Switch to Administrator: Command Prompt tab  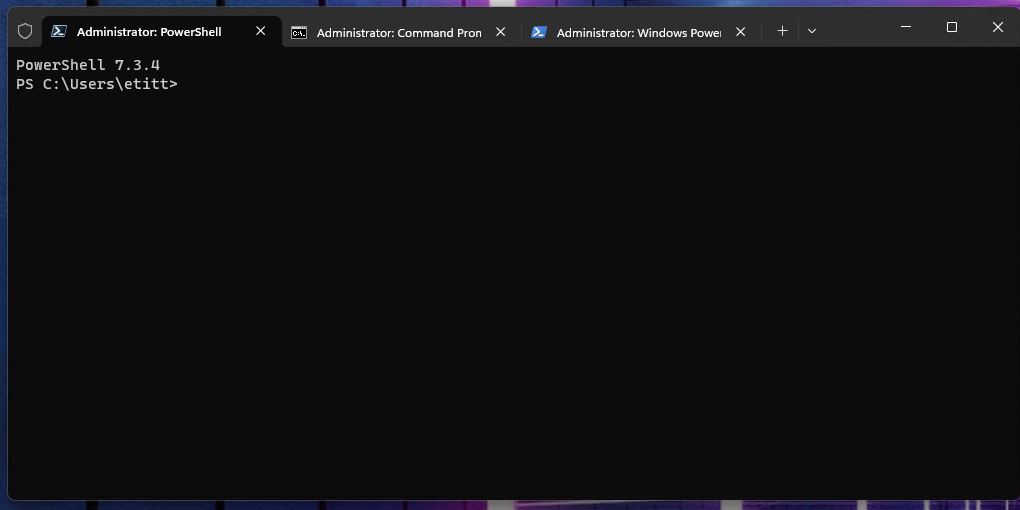click(398, 32)
